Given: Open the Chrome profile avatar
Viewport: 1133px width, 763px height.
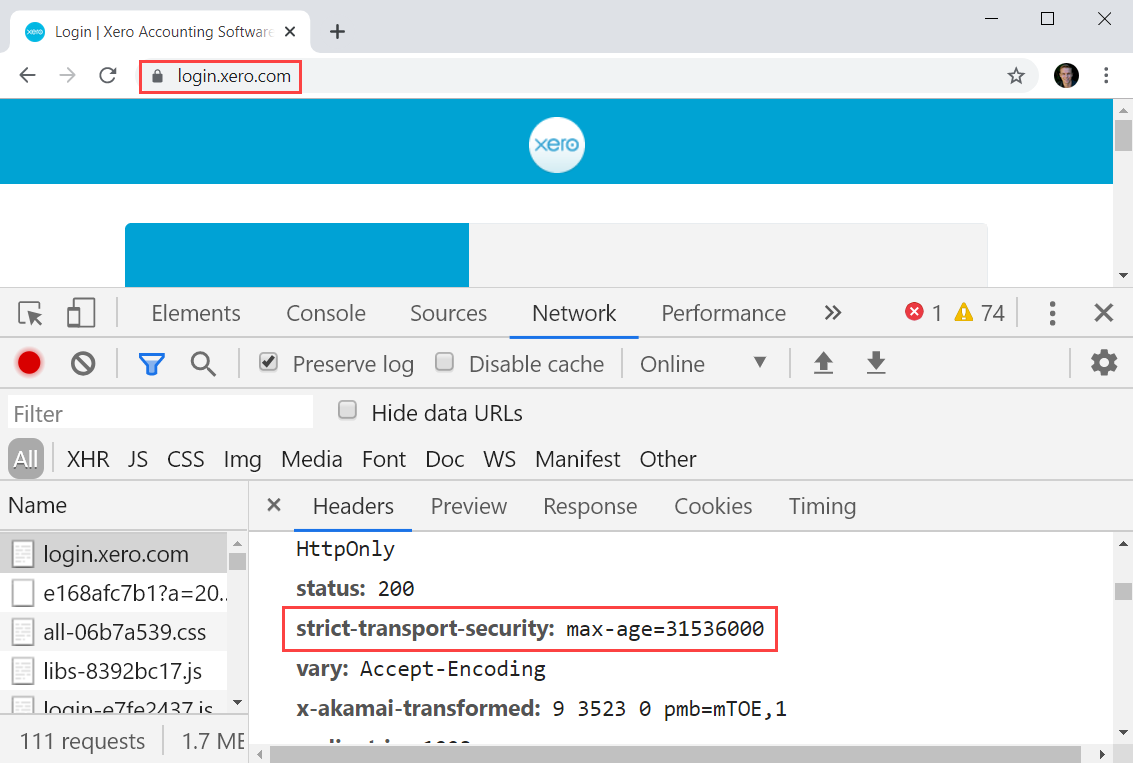Looking at the screenshot, I should (1066, 75).
